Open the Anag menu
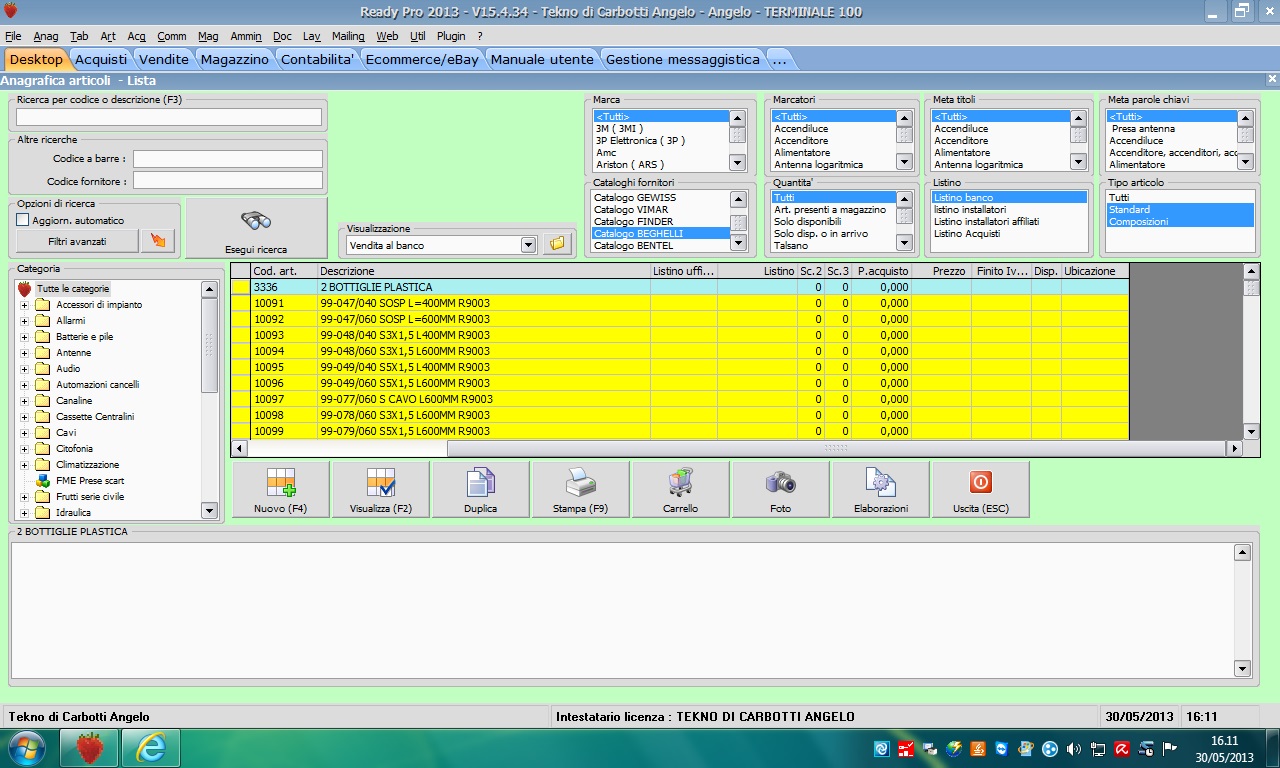Screen dimensions: 1280x768 click(x=46, y=36)
